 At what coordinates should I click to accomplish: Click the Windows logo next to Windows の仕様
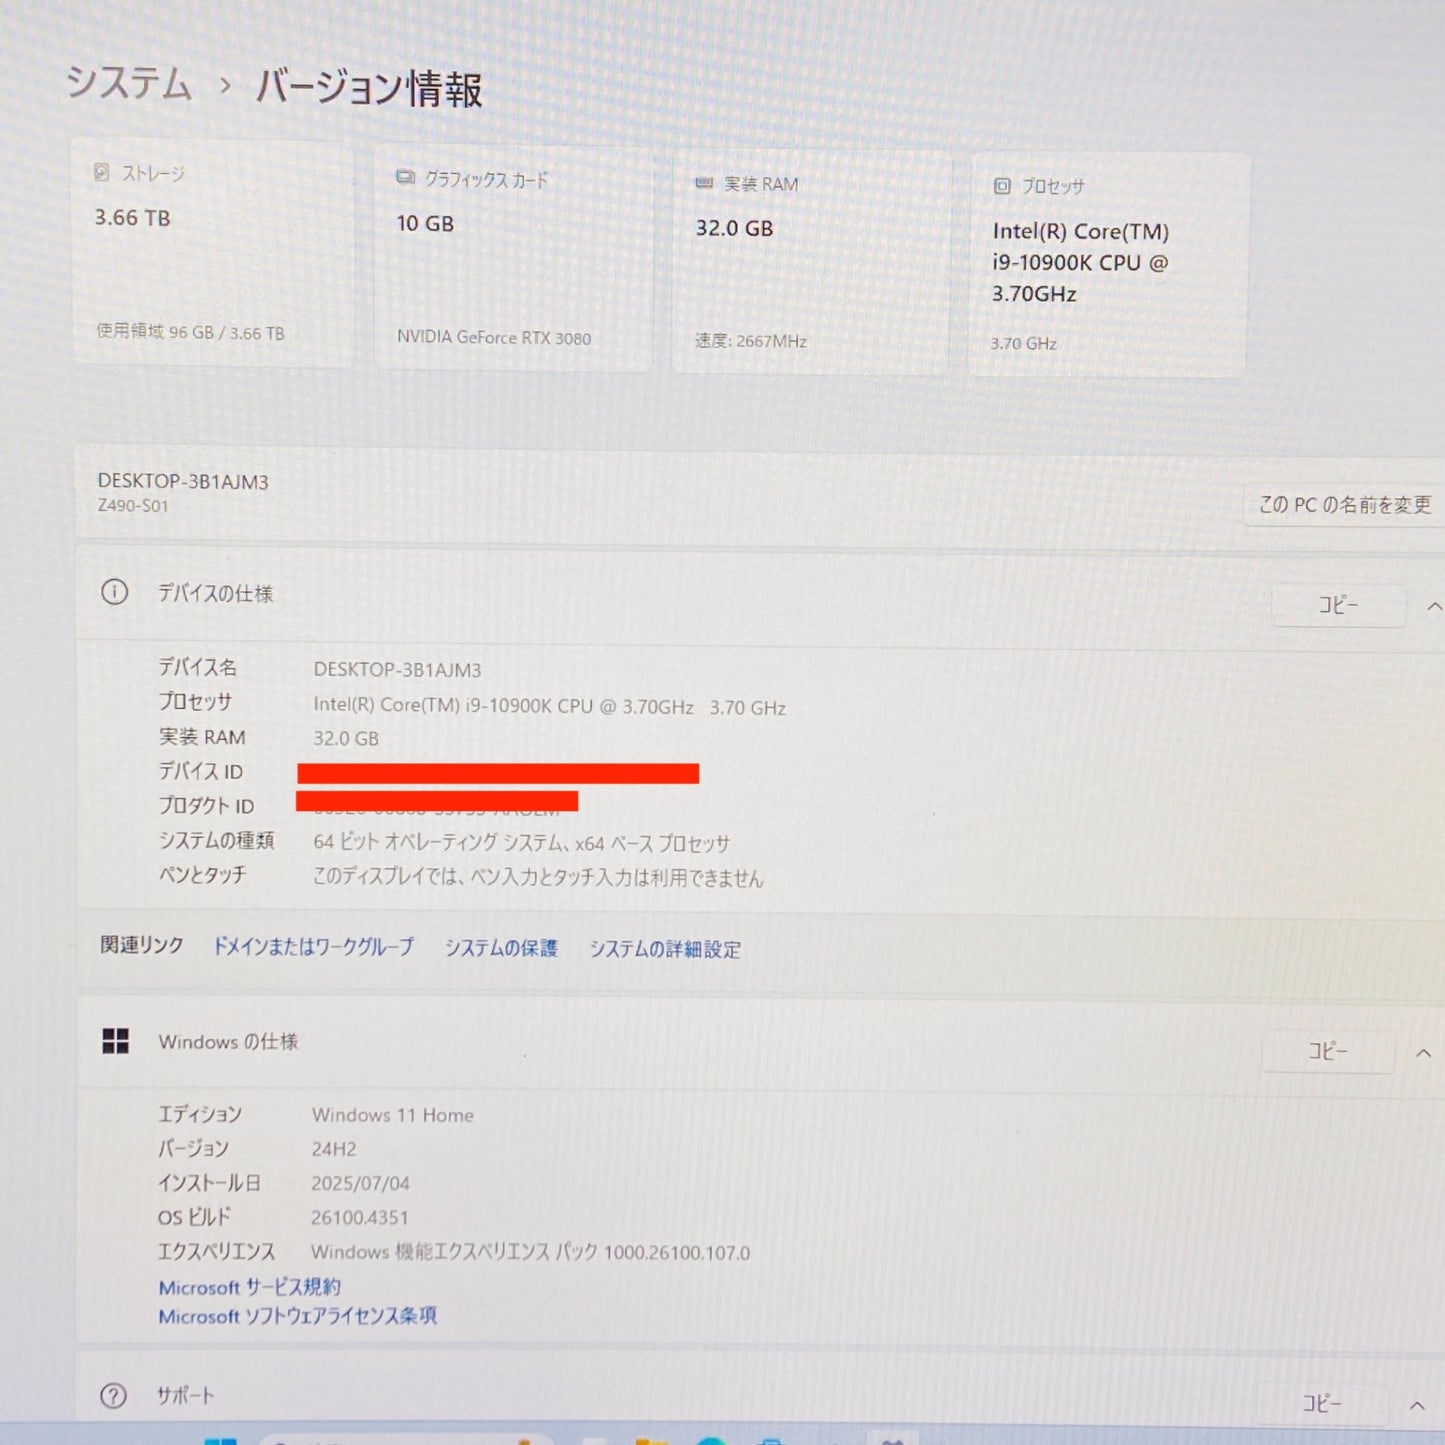[117, 1041]
